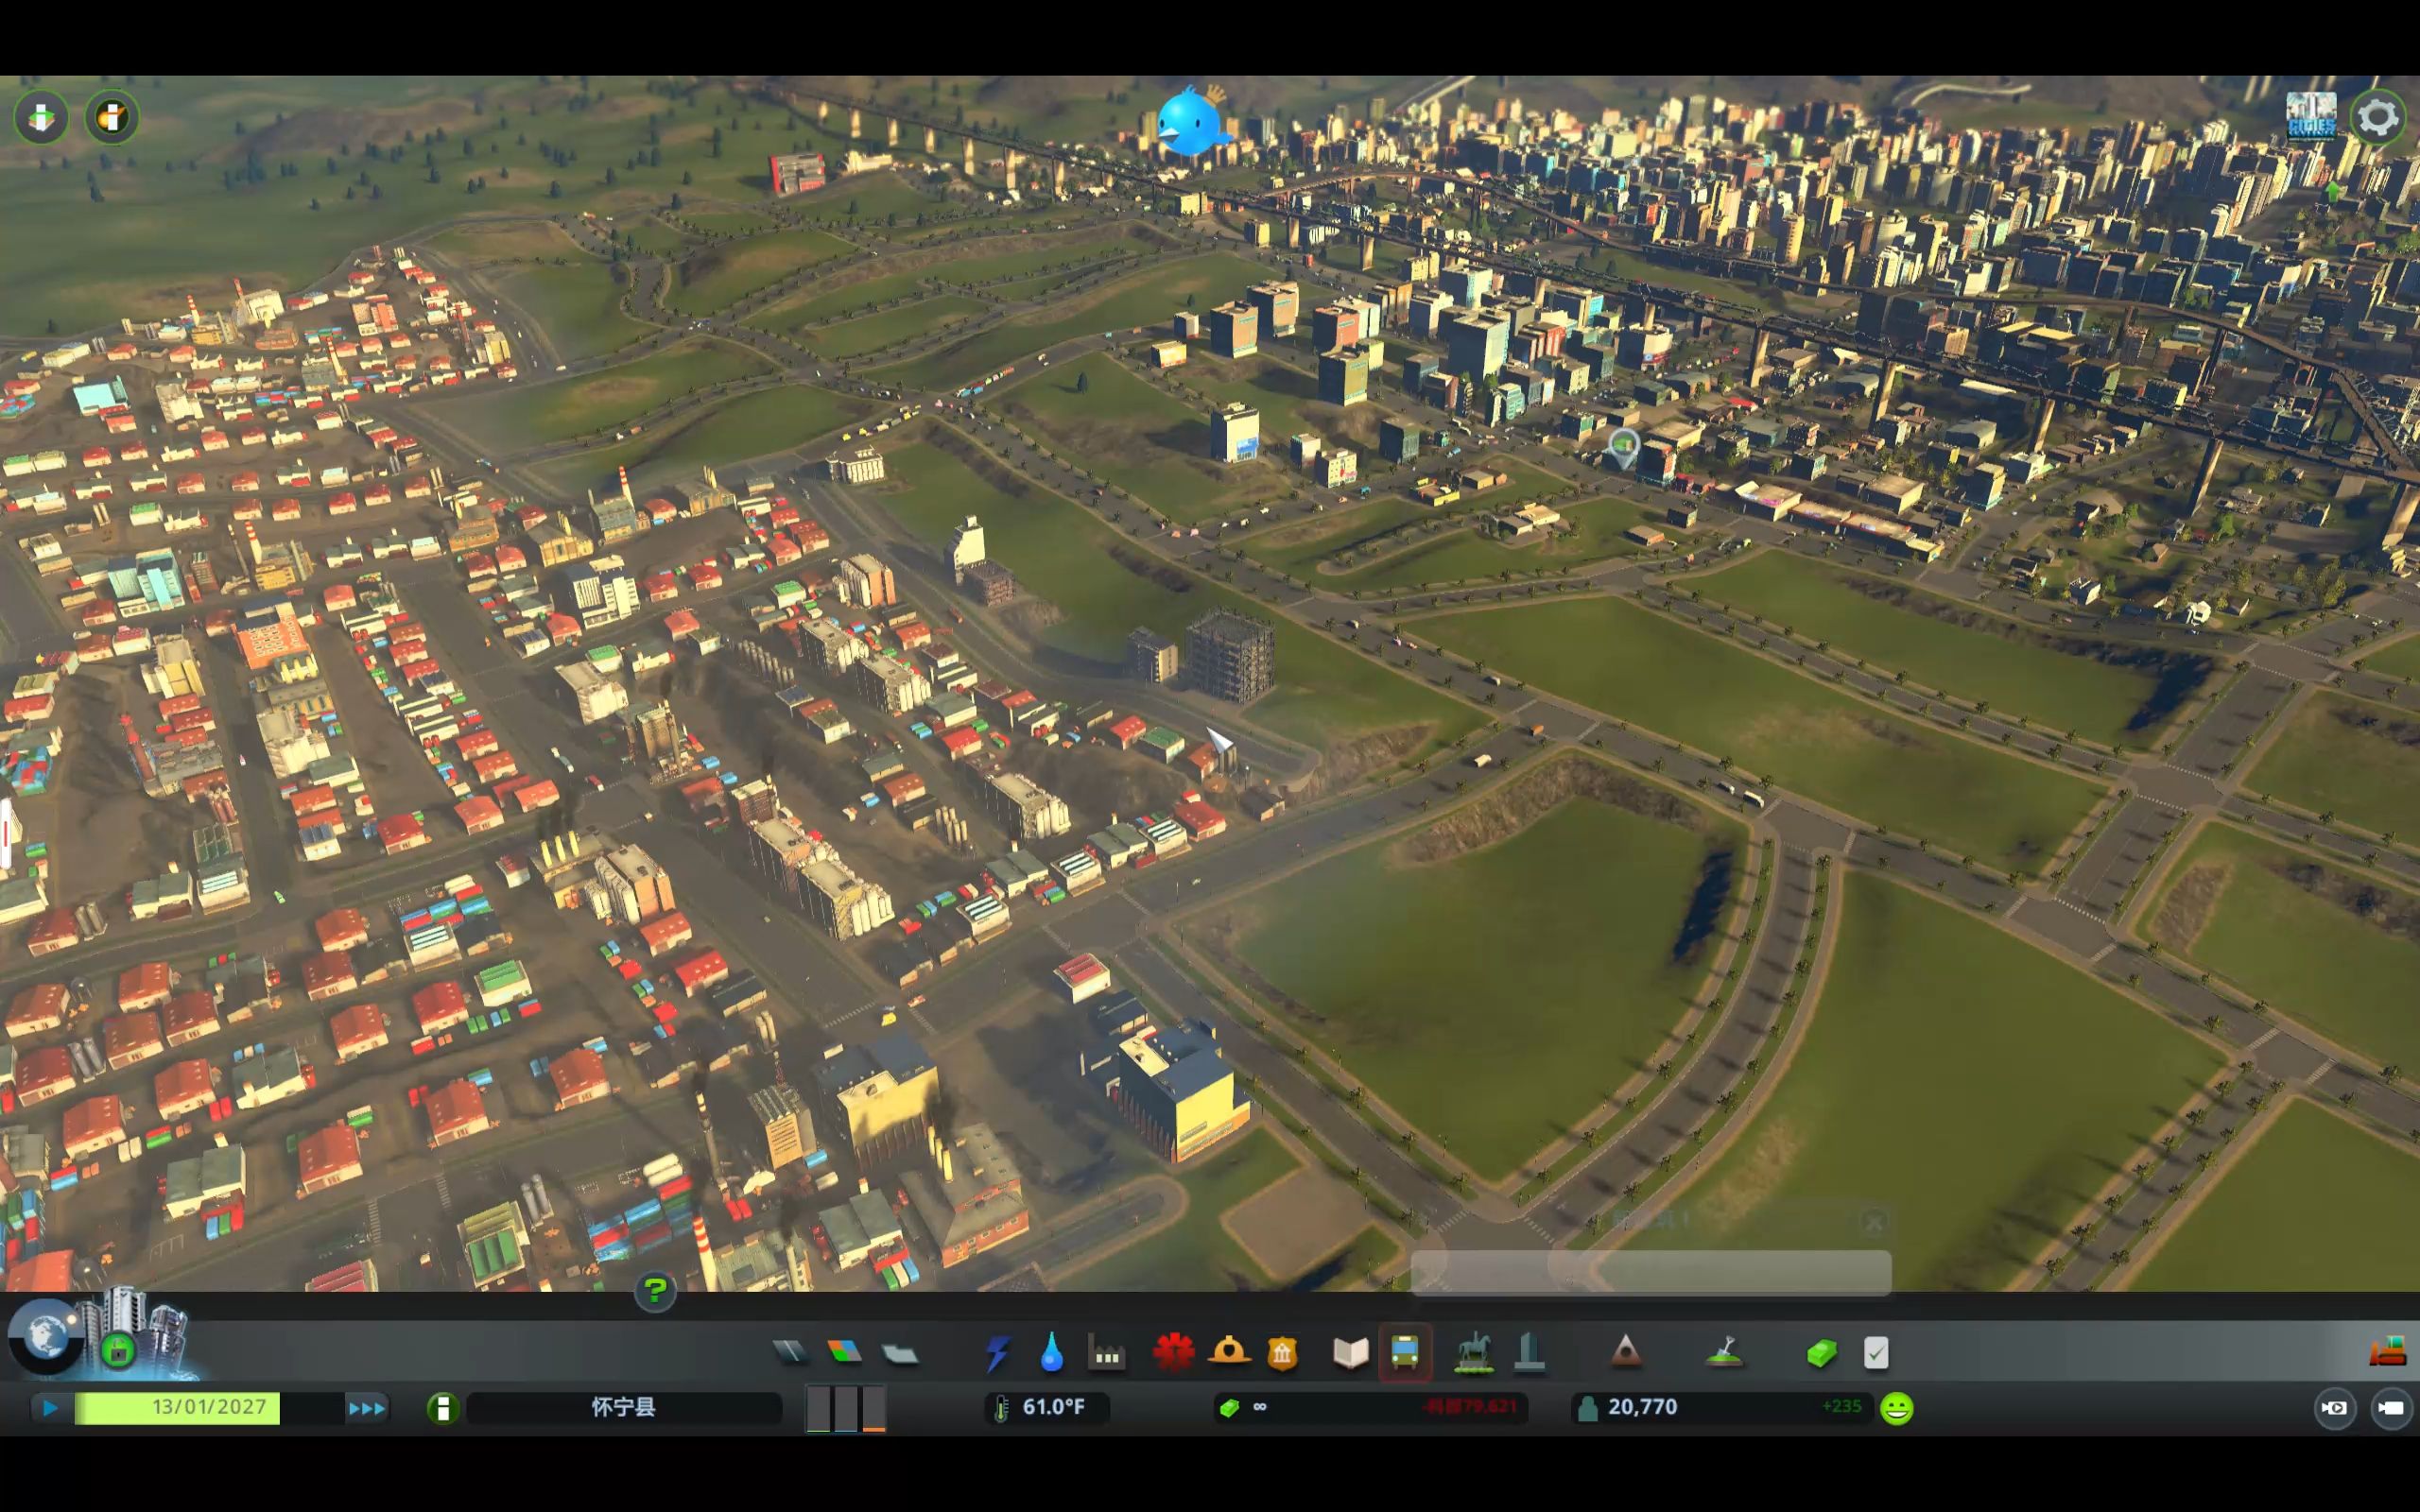Open the globe areas view
Screen dimensions: 2420x1512
point(44,1336)
